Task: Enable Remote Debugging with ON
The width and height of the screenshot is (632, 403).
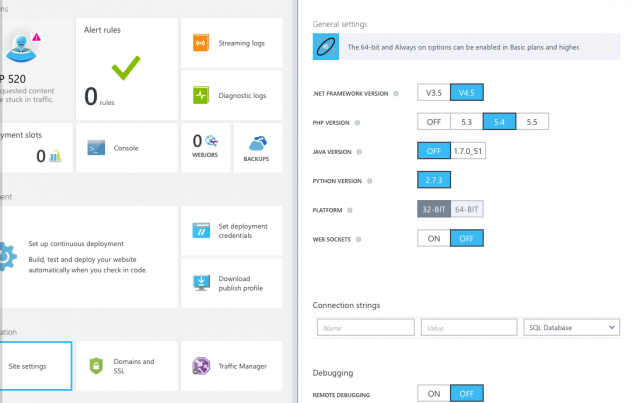Action: (x=434, y=394)
